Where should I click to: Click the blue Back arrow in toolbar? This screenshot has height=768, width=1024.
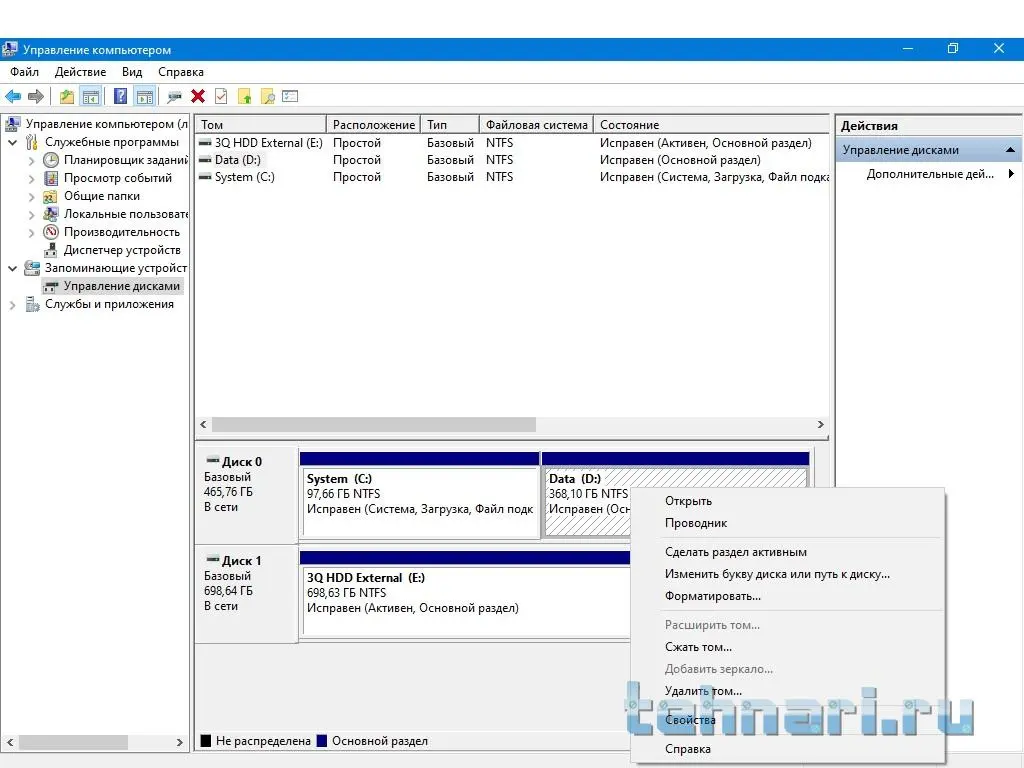pyautogui.click(x=13, y=97)
